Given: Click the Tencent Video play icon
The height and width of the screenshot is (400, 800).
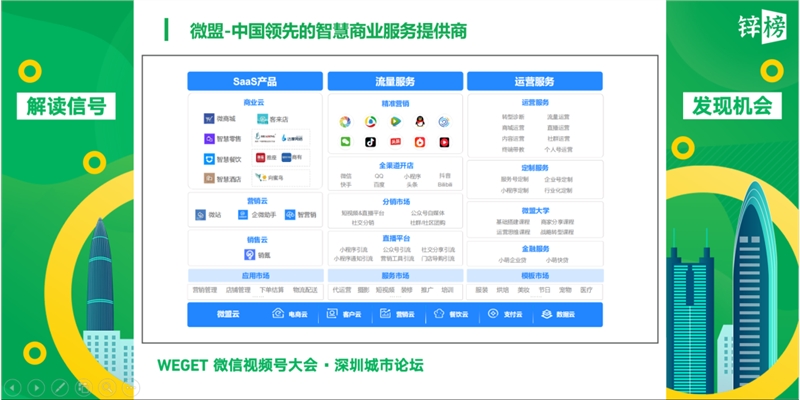Looking at the screenshot, I should (395, 121).
